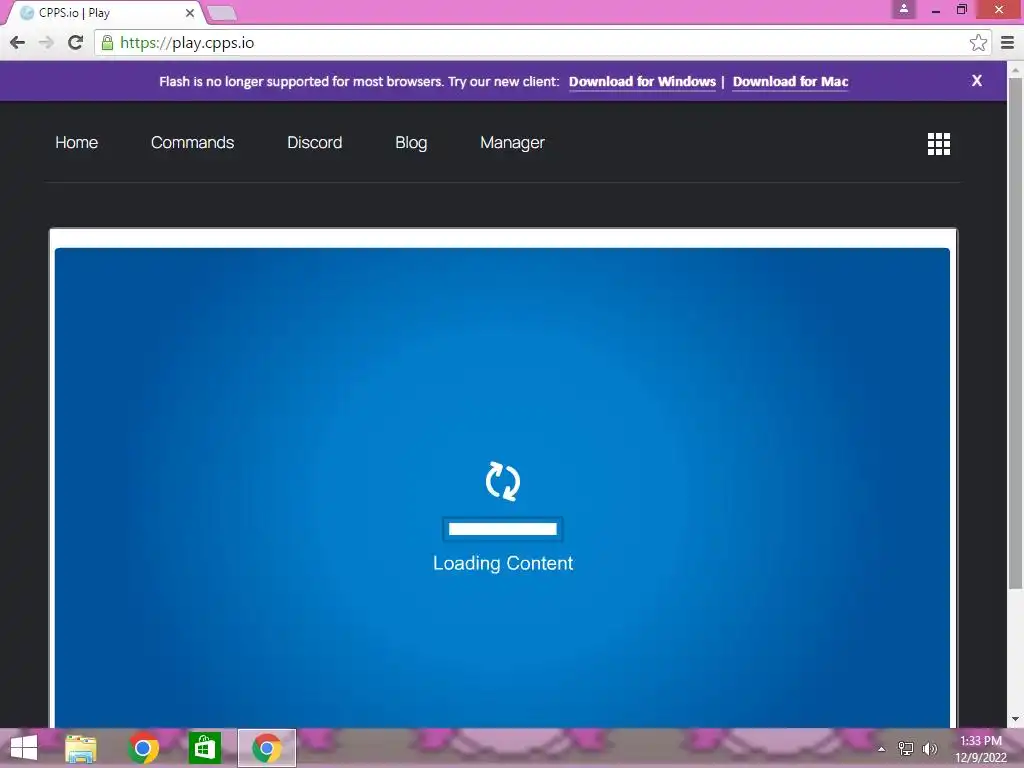Open a new browser tab

tap(221, 13)
